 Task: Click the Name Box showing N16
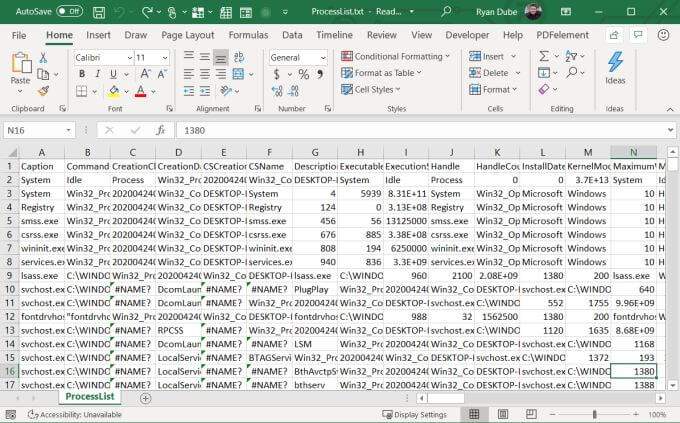point(40,130)
